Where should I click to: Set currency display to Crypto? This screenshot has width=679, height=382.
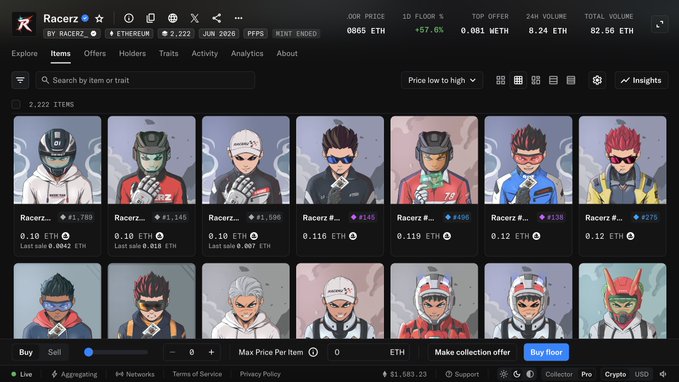[x=615, y=374]
